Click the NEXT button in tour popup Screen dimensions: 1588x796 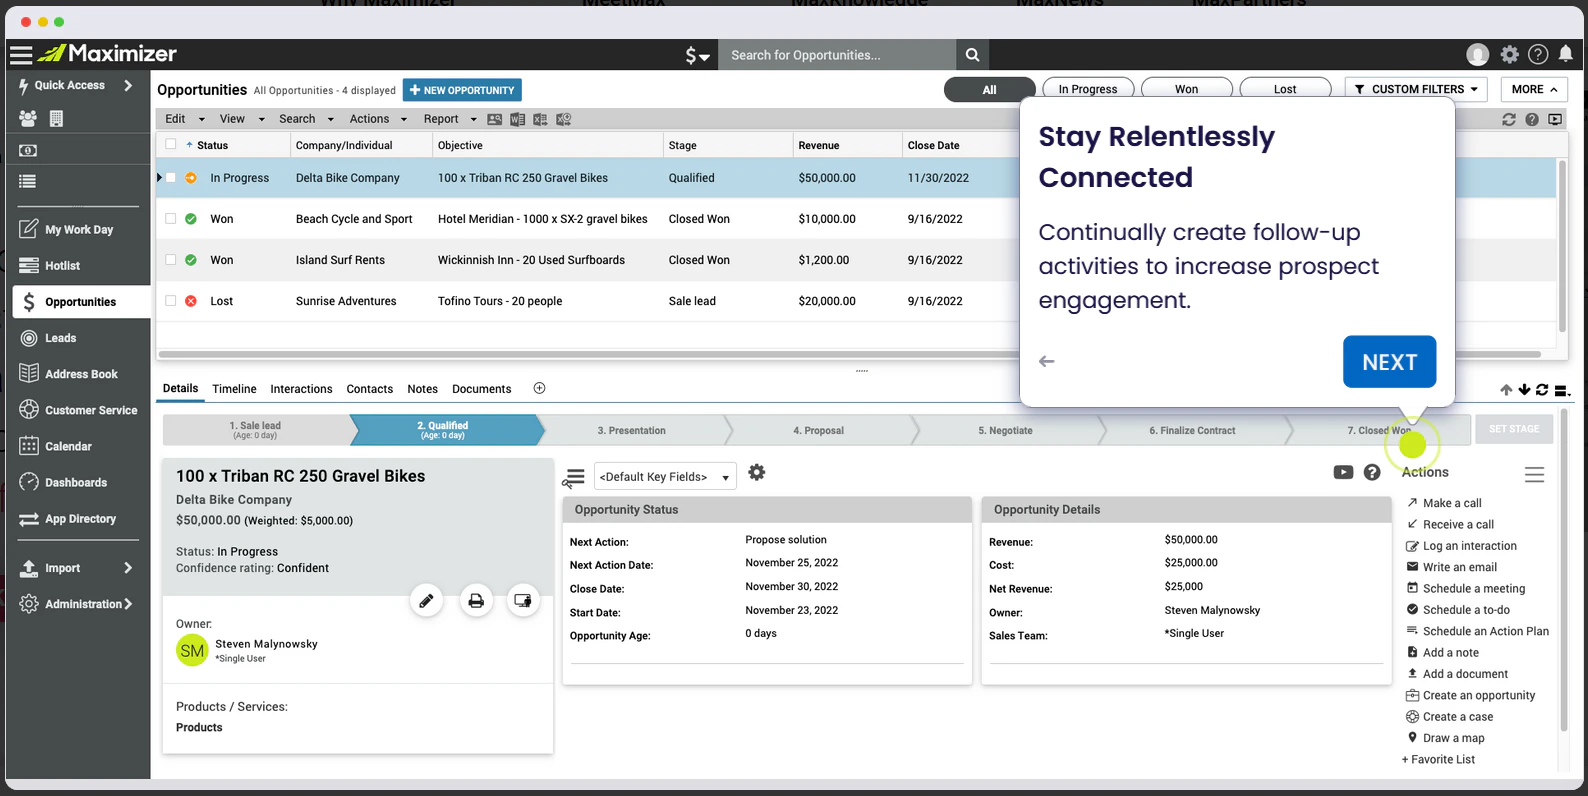1389,362
